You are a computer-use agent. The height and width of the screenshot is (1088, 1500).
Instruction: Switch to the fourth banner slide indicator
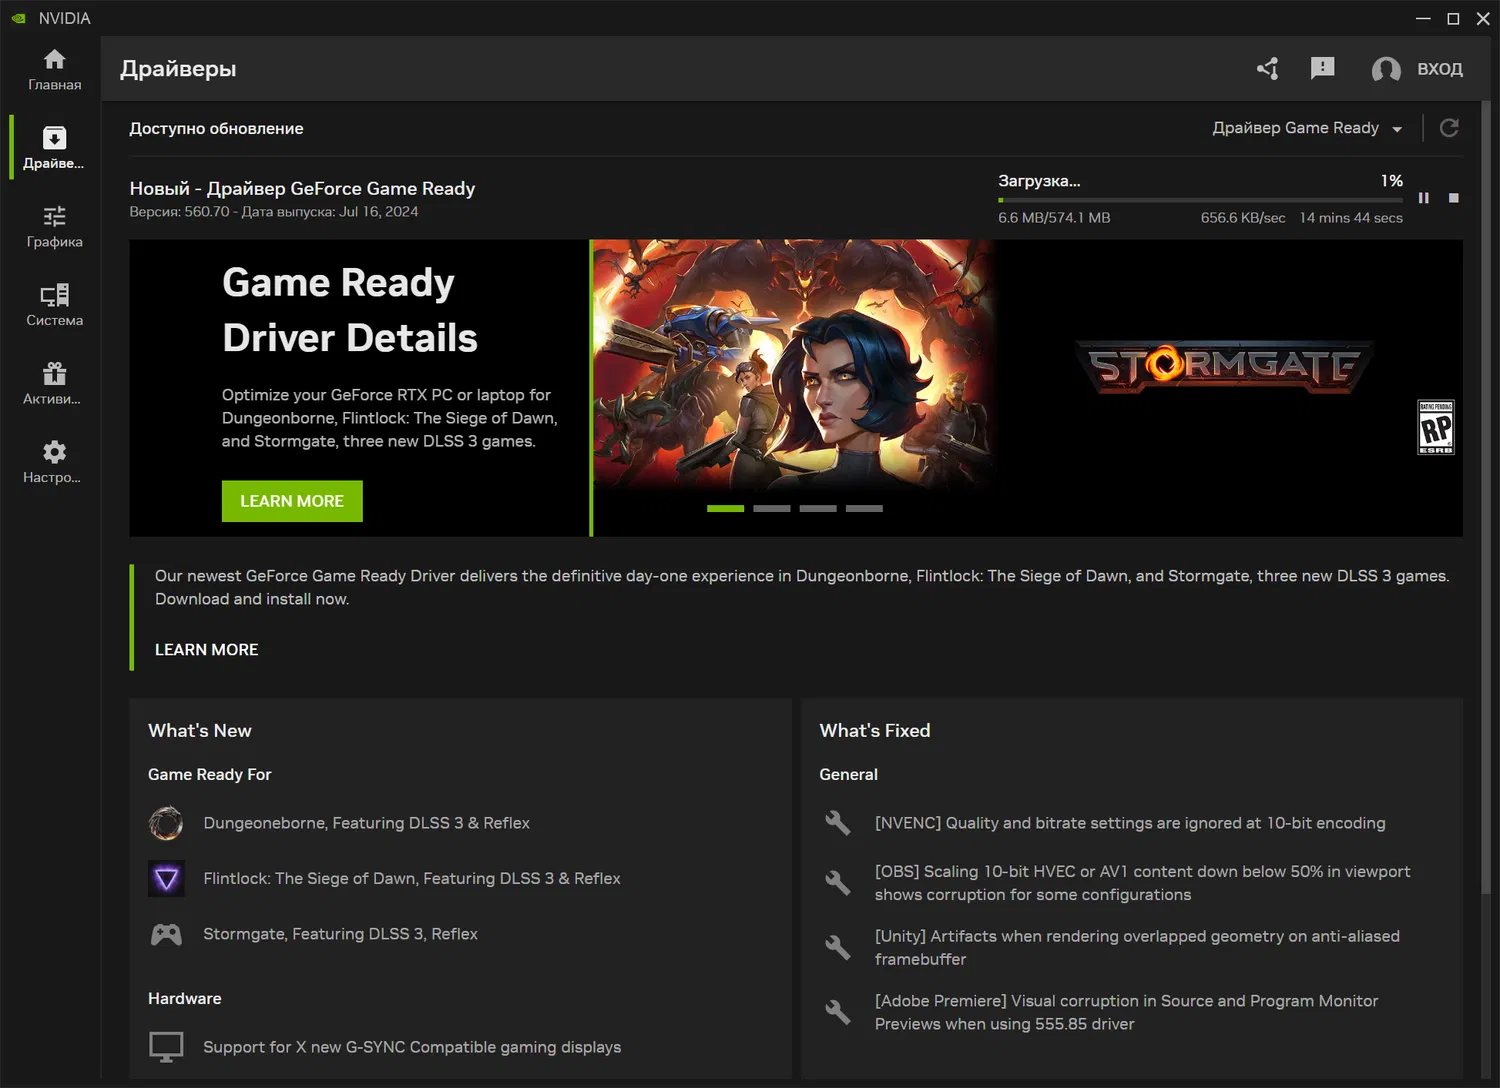(864, 509)
